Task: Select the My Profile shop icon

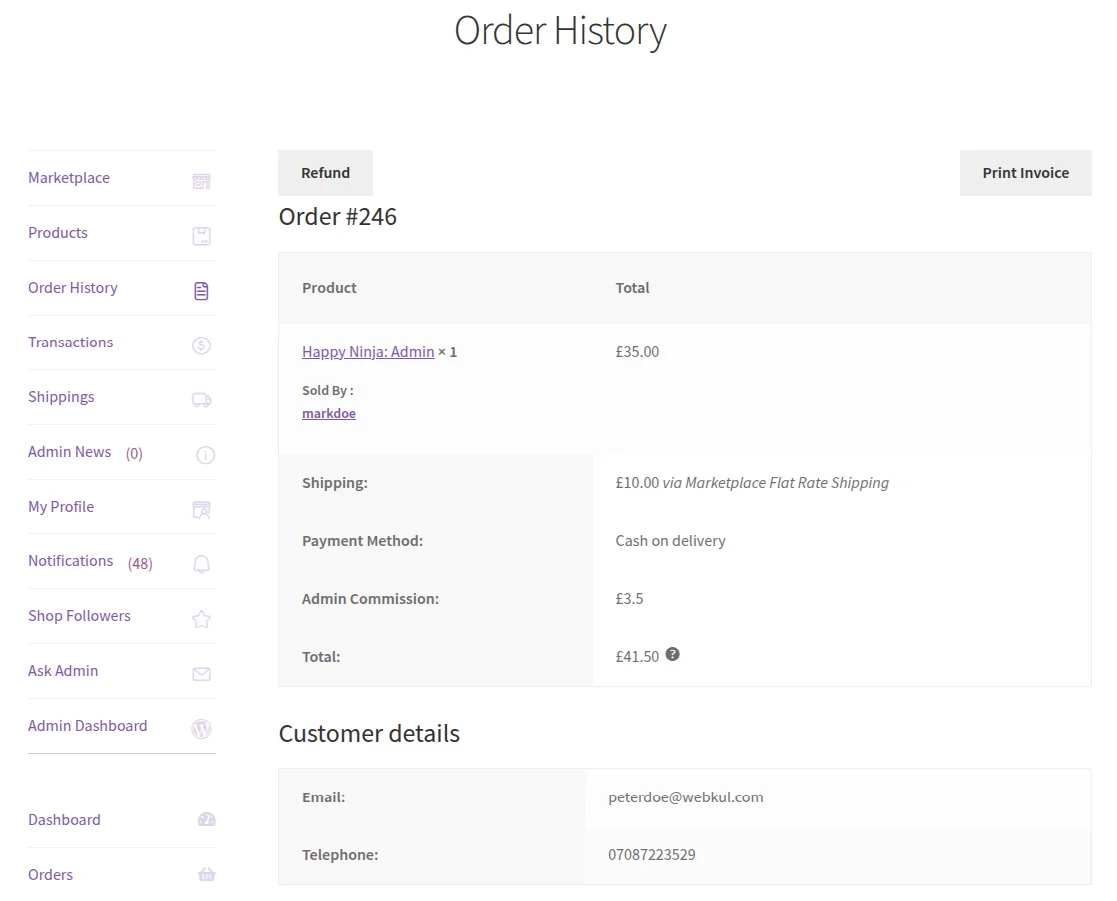Action: [x=201, y=508]
